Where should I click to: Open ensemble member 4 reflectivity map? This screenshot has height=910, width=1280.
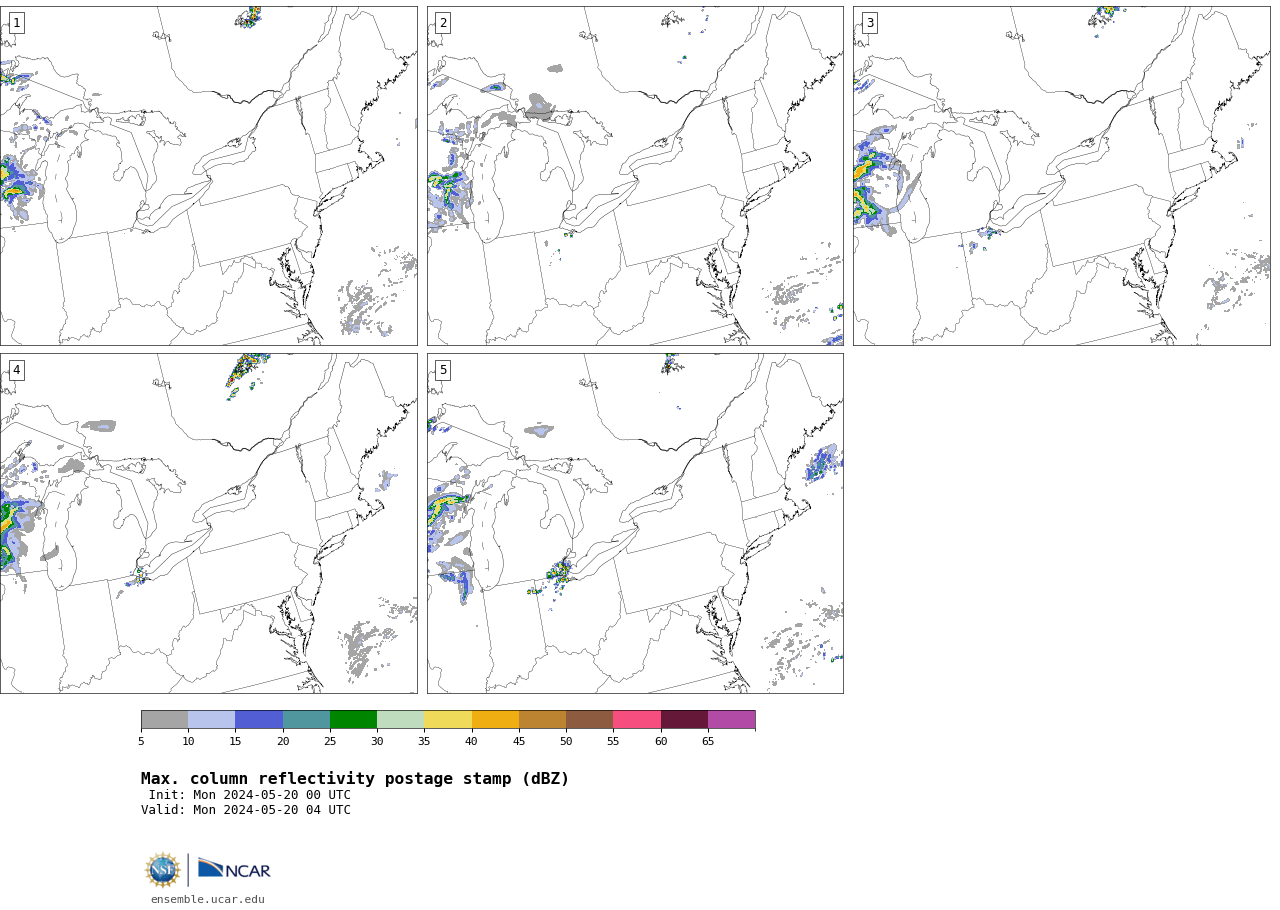208,523
